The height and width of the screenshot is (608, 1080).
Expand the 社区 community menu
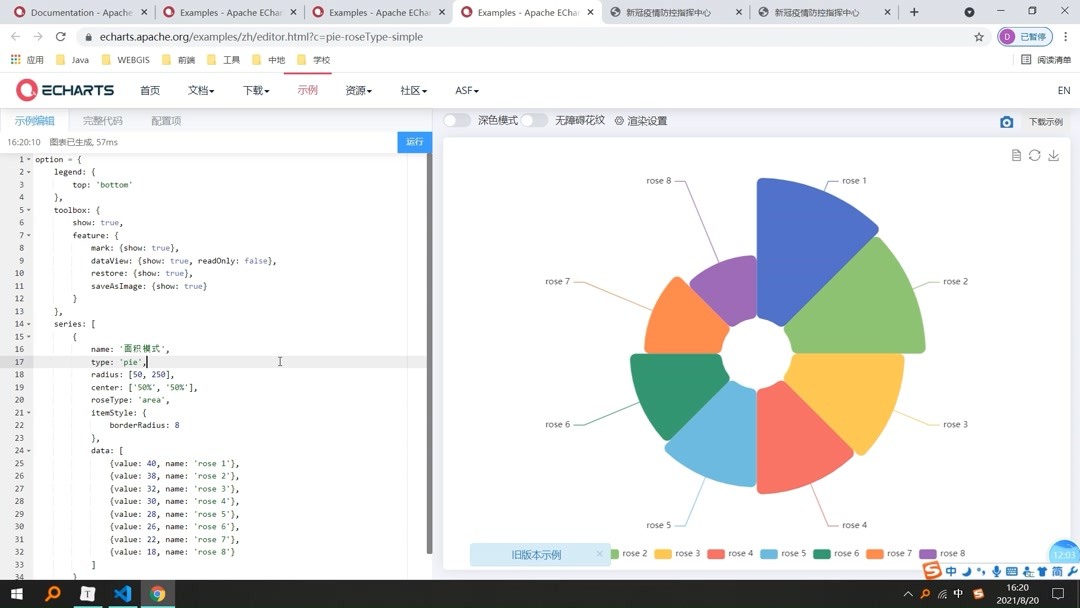pos(411,90)
